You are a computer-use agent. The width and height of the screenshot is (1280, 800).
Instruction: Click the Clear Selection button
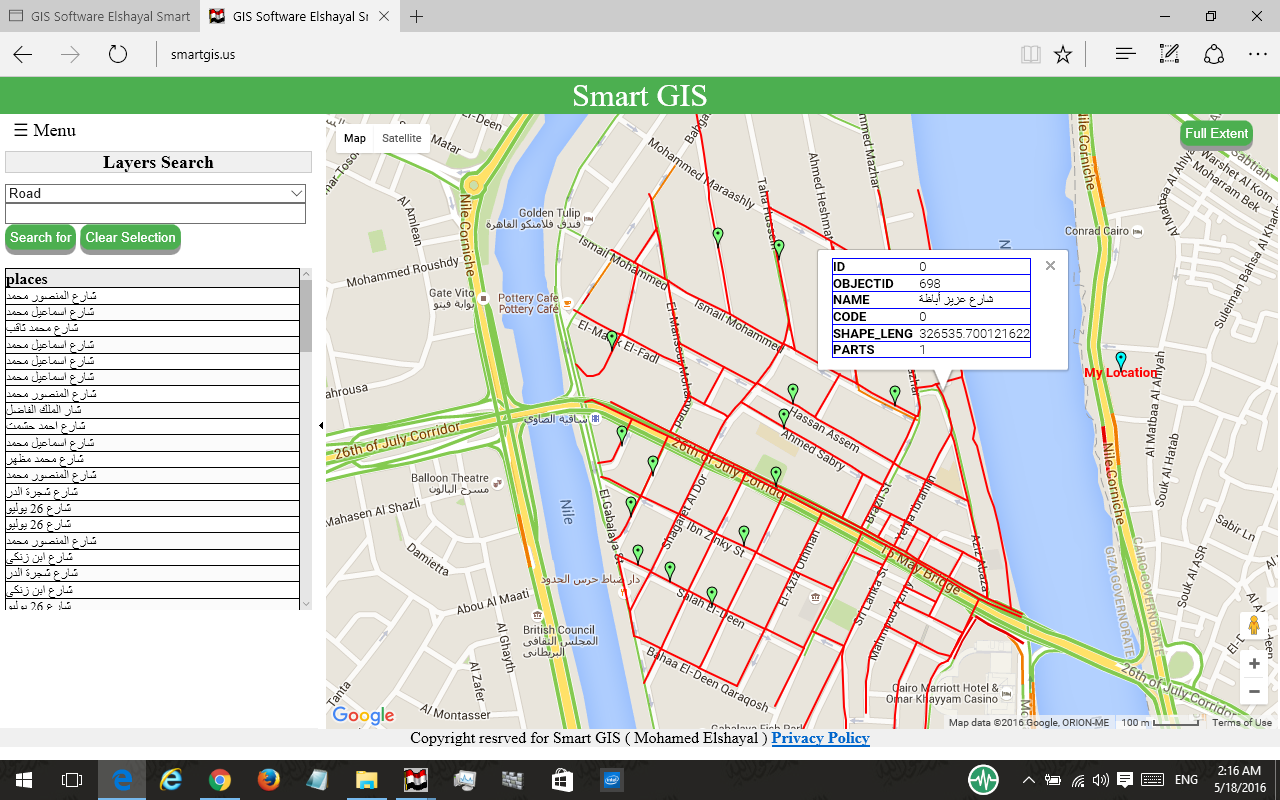tap(130, 238)
